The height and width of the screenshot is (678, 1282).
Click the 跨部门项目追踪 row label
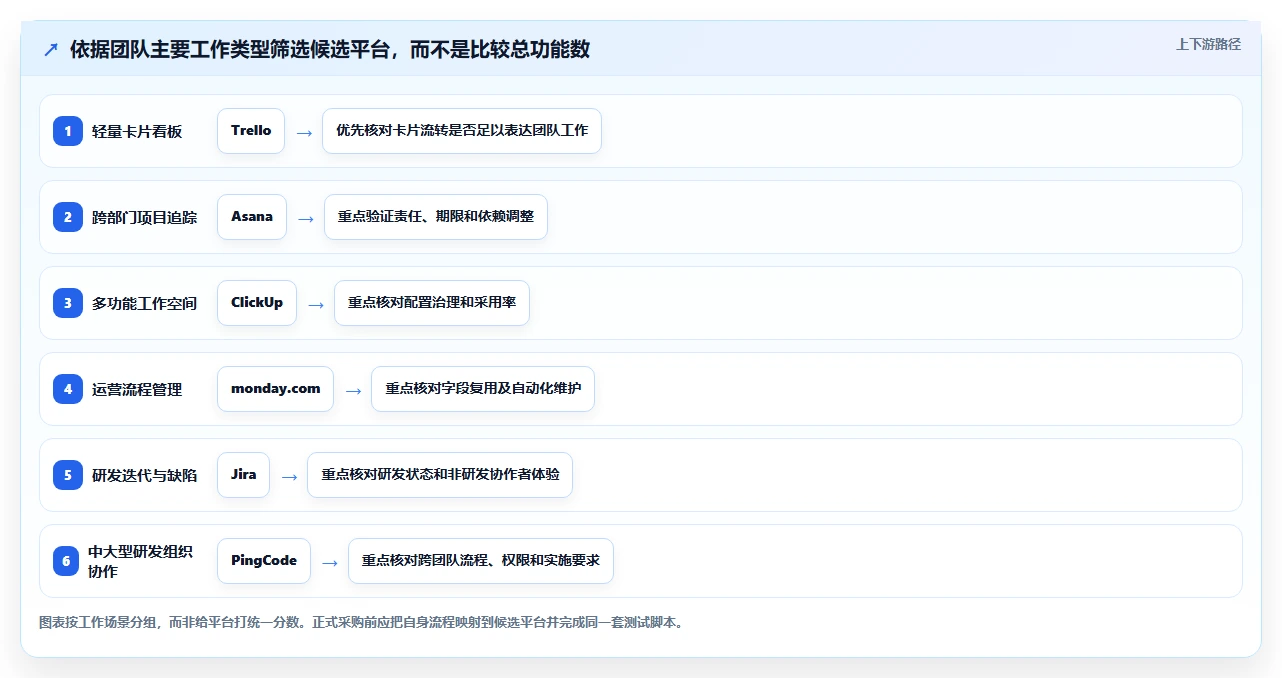[144, 217]
